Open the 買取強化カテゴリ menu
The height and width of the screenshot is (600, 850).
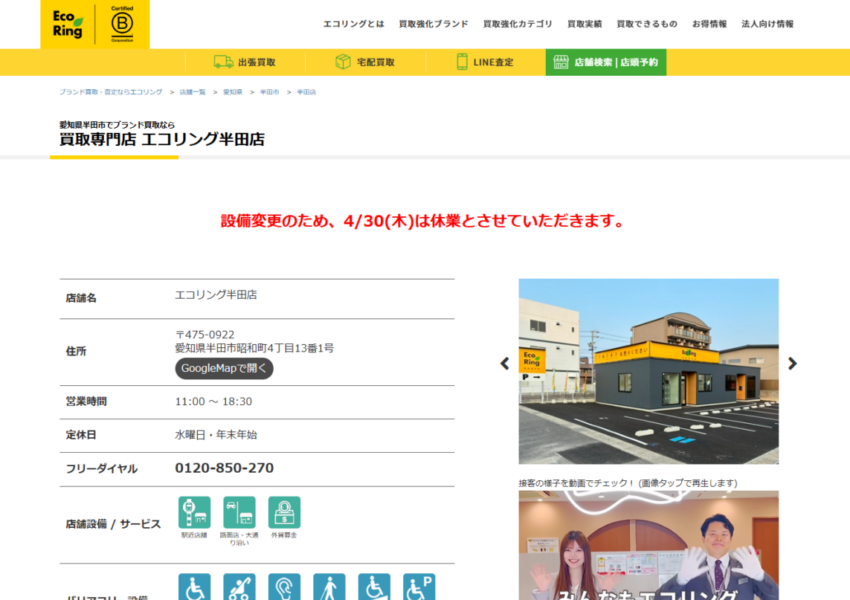518,24
